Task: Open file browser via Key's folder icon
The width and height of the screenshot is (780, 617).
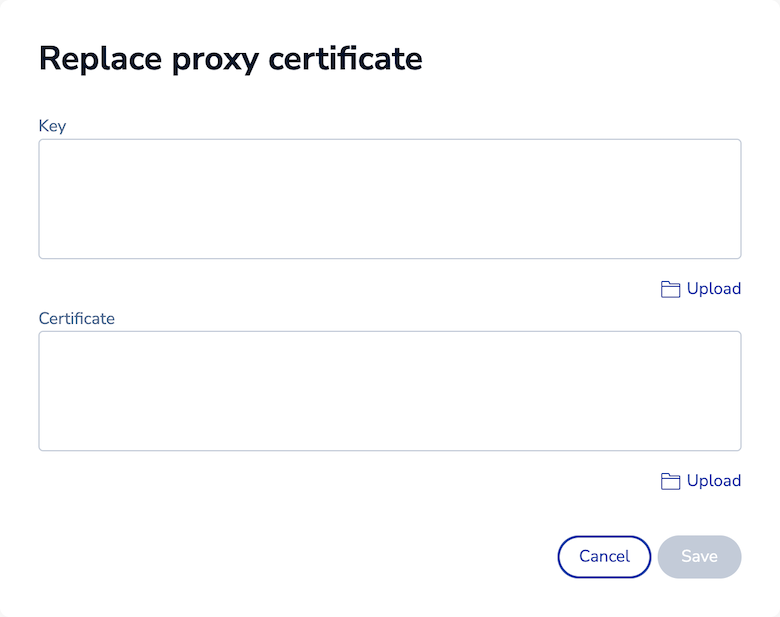Action: [670, 289]
